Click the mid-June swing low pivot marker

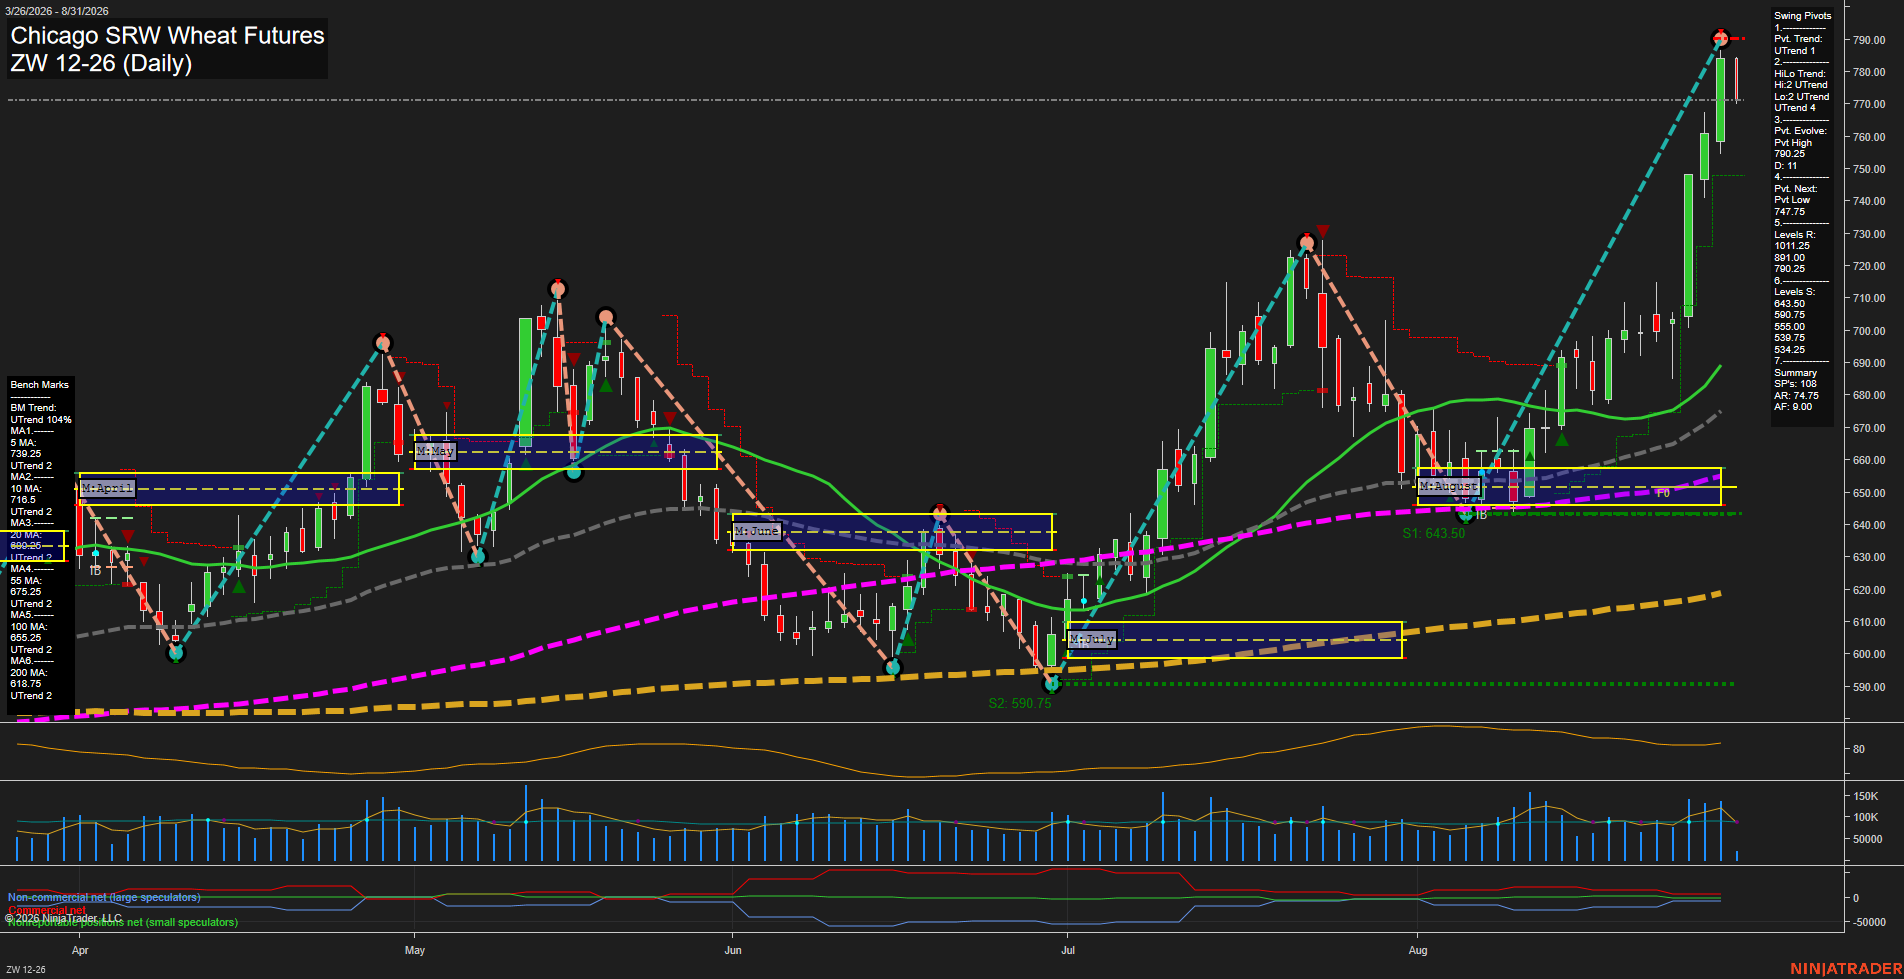[894, 667]
